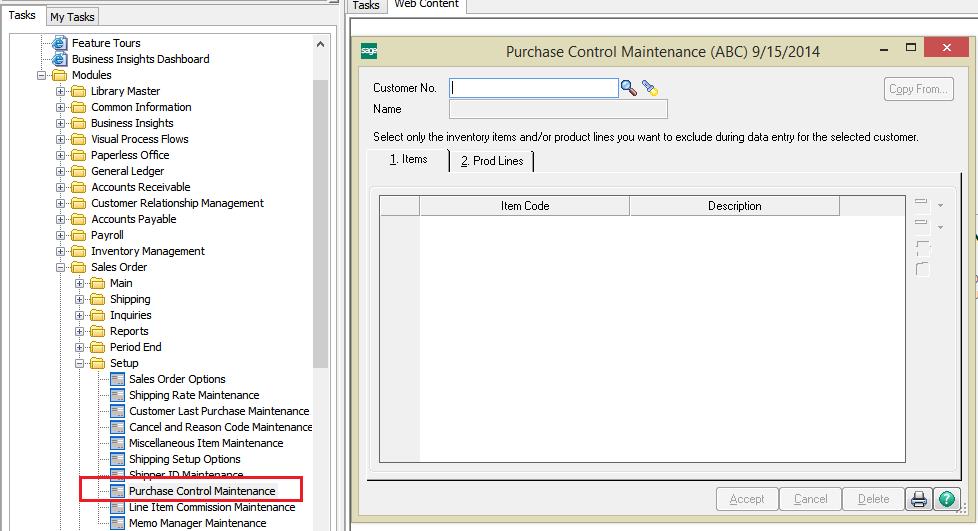Open Shipper ID Maintenance task
This screenshot has height=531, width=978.
186,475
